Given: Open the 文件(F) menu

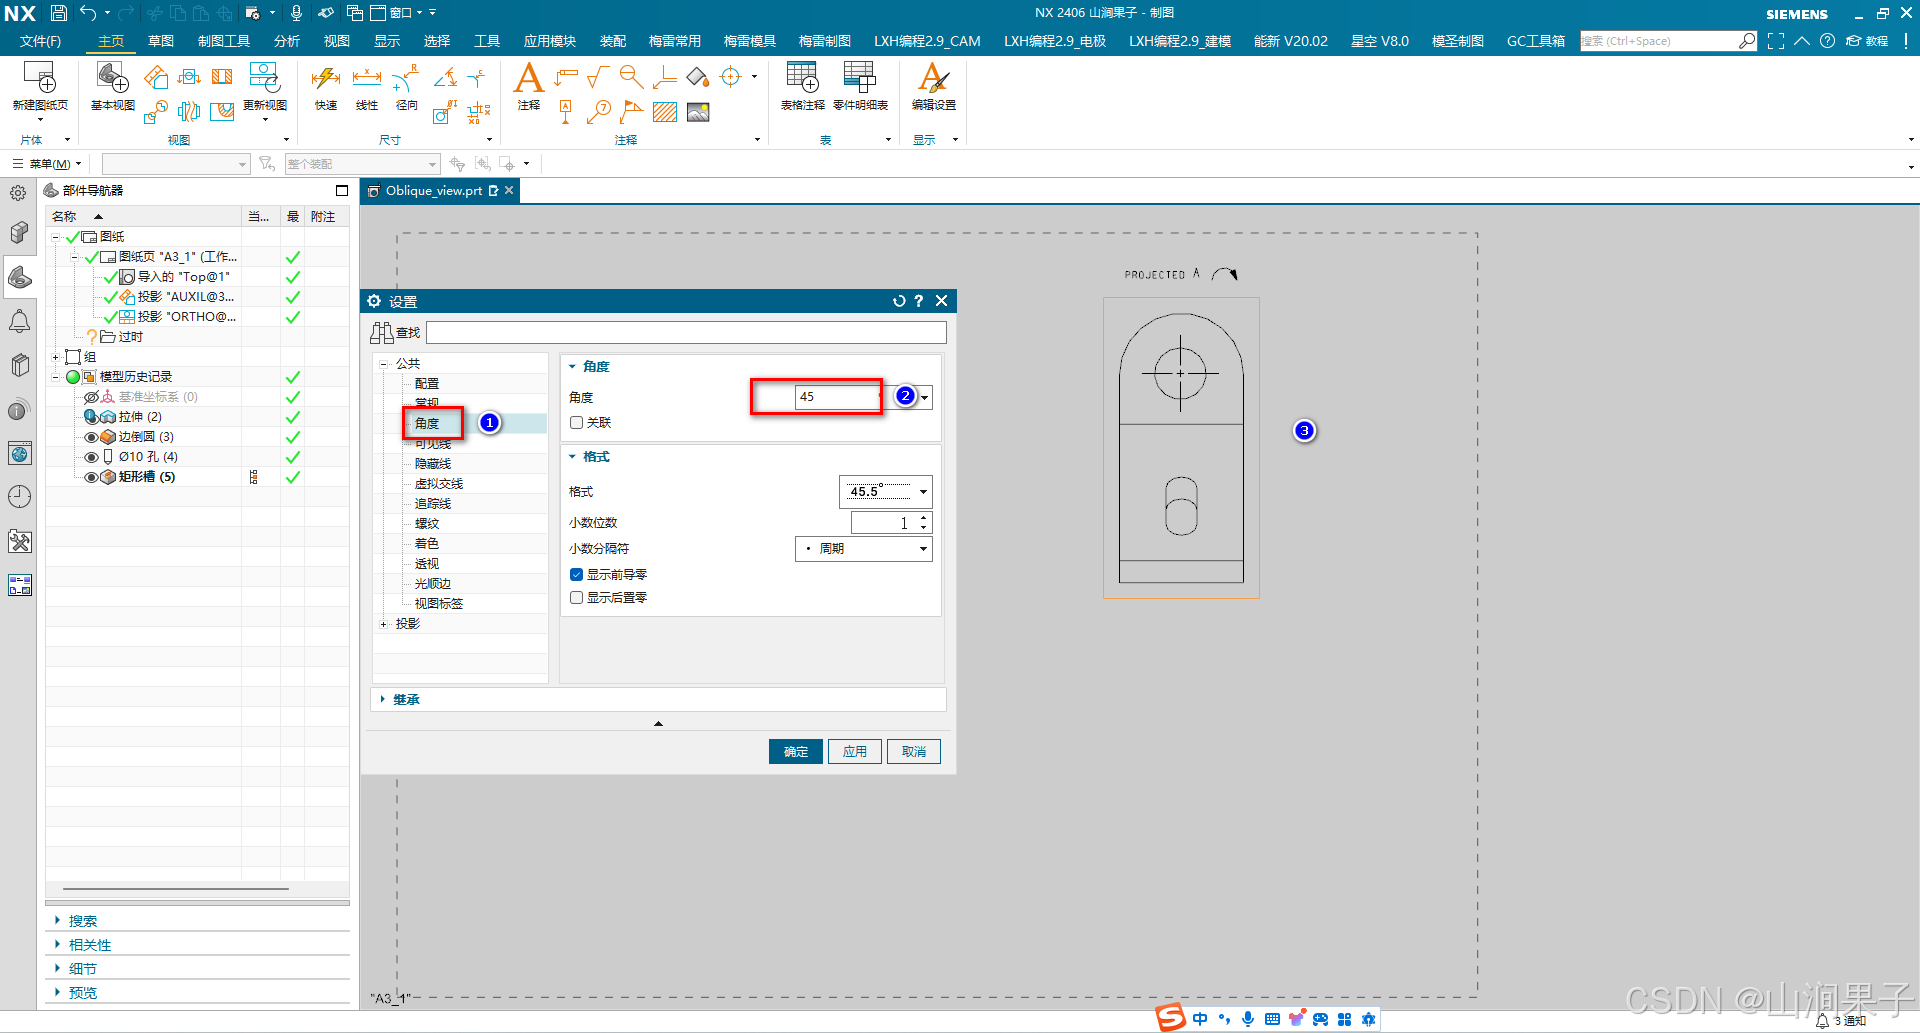Looking at the screenshot, I should [x=40, y=41].
